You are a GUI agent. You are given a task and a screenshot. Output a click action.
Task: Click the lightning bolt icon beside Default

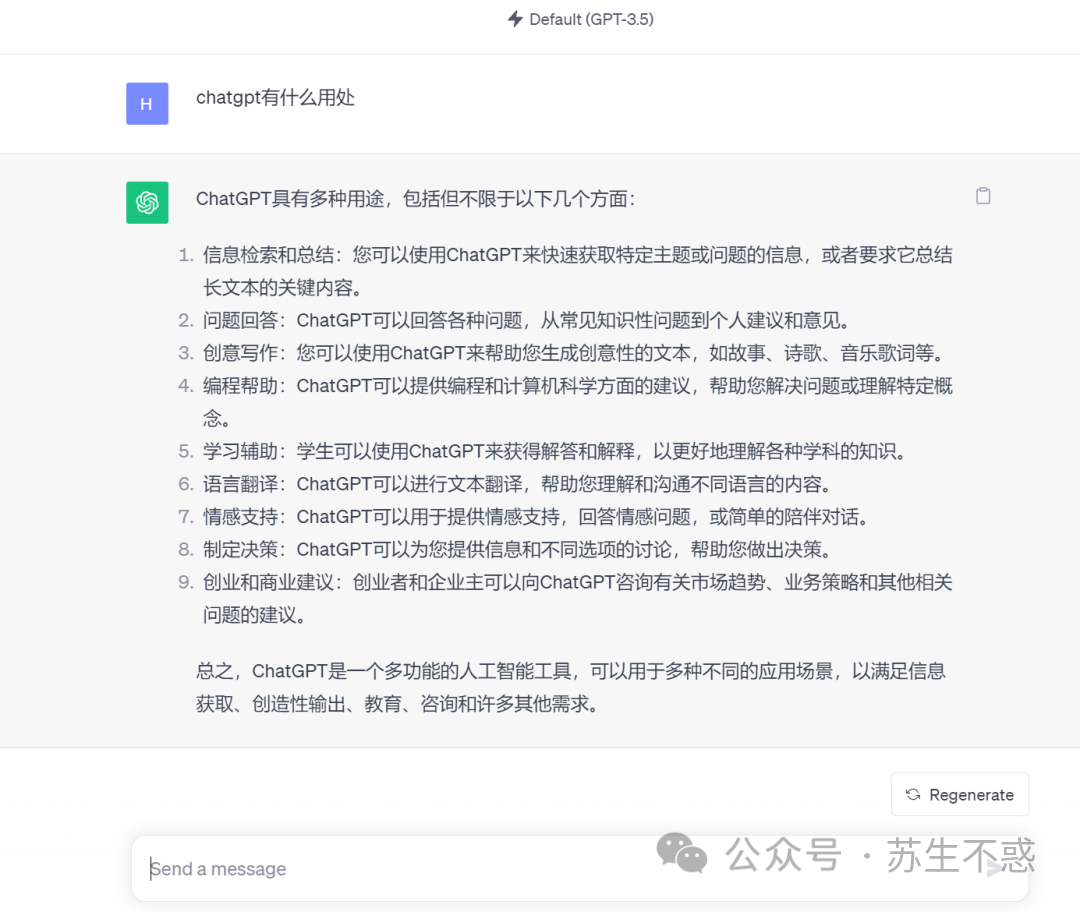pyautogui.click(x=515, y=19)
